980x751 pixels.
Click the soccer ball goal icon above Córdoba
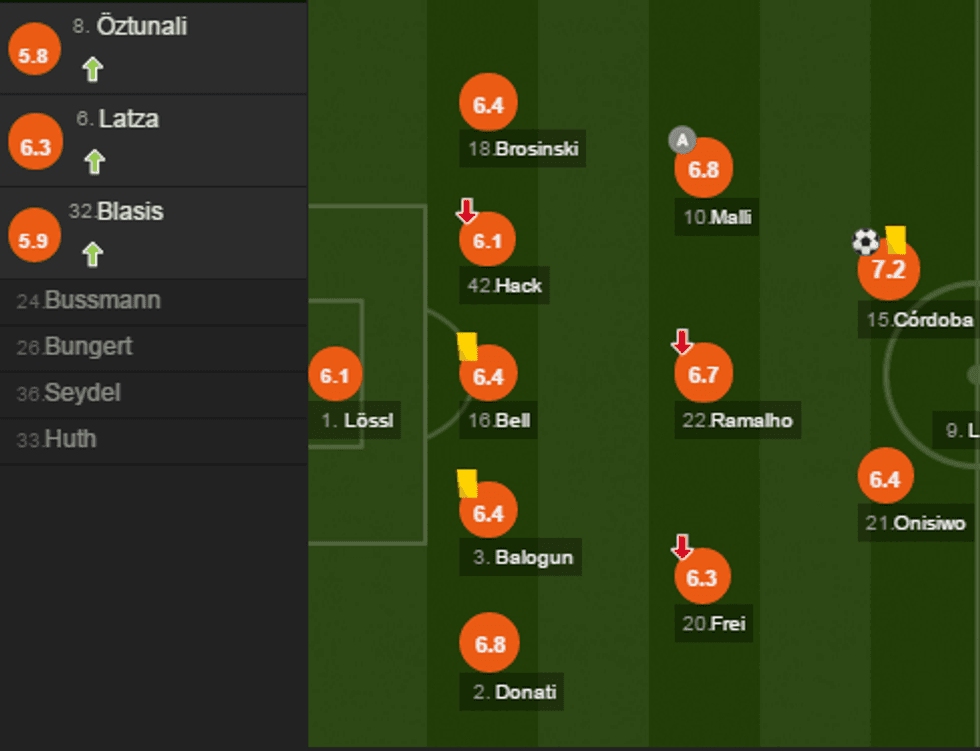click(x=865, y=241)
